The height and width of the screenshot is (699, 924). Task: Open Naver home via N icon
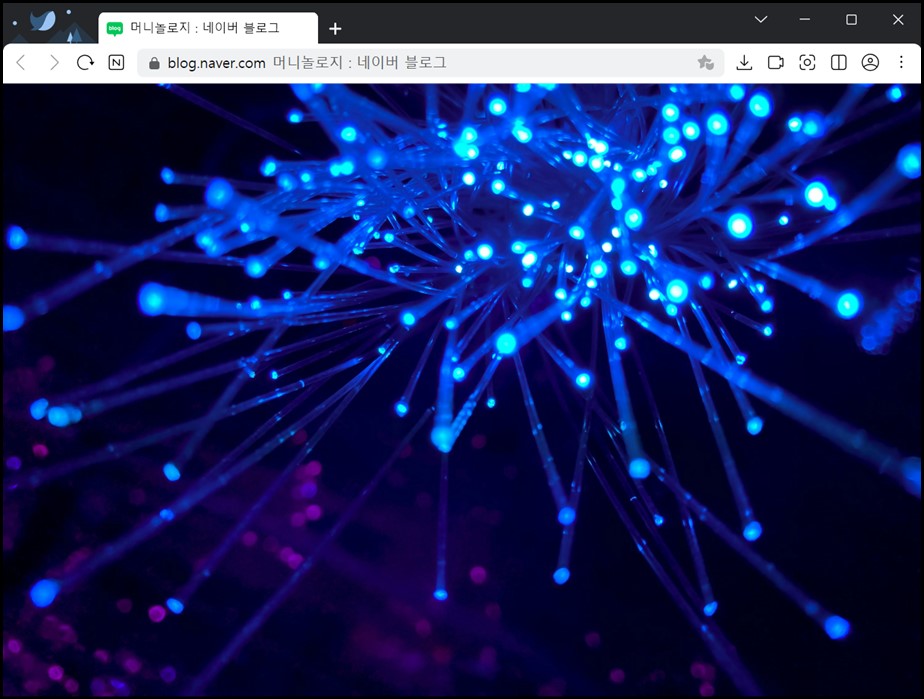coord(117,63)
